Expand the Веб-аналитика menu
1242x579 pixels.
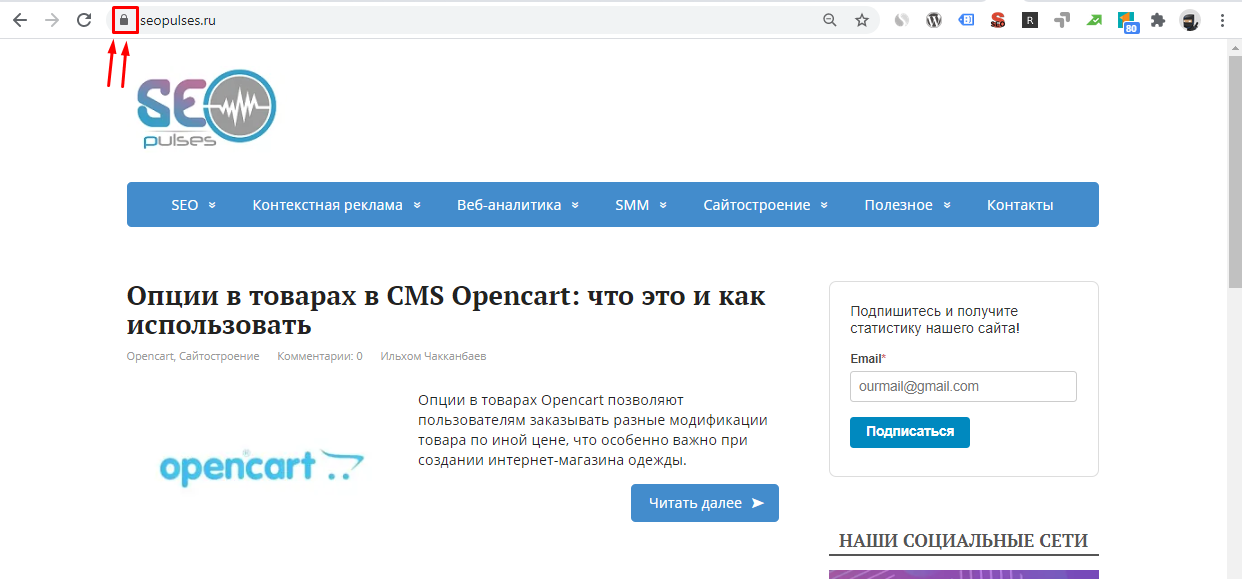point(518,205)
